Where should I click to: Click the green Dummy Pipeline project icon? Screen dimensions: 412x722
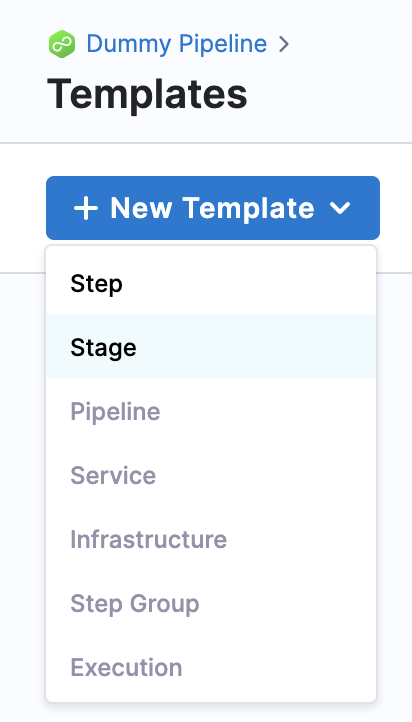[62, 44]
